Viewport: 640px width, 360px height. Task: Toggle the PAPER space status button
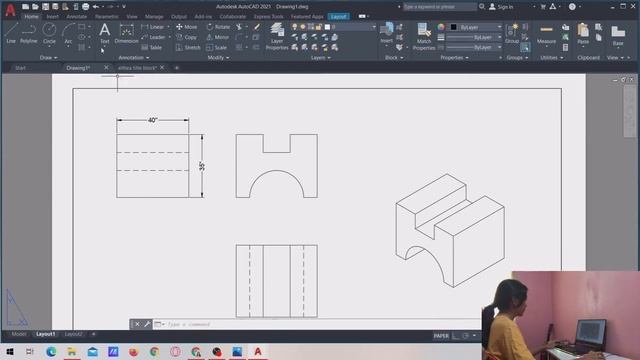pos(441,336)
